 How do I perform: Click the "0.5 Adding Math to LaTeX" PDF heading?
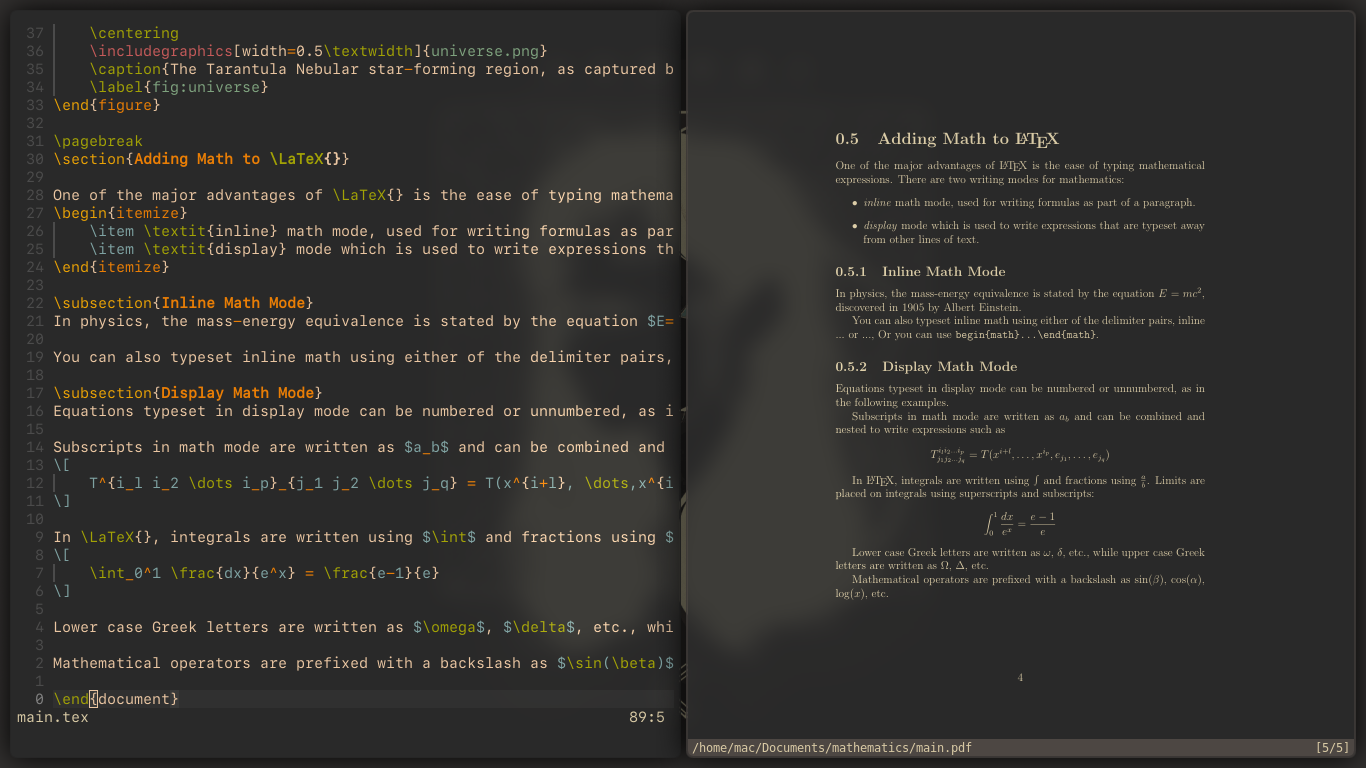click(x=946, y=139)
